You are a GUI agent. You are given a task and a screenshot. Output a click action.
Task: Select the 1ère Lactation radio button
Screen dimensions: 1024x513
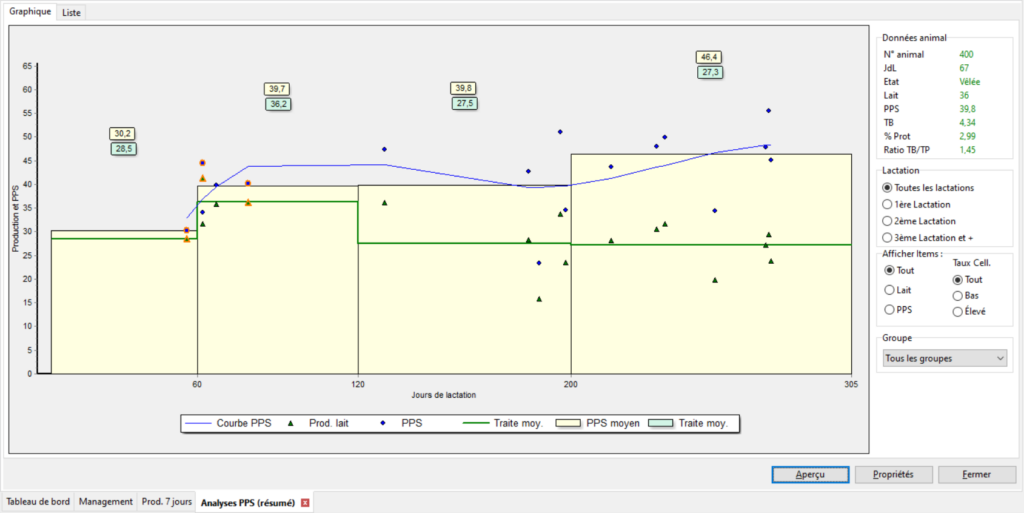pos(888,204)
